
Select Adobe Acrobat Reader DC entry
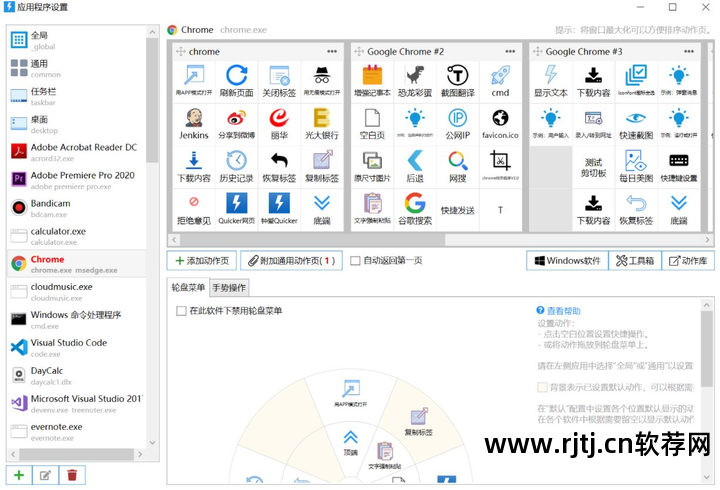tap(77, 152)
